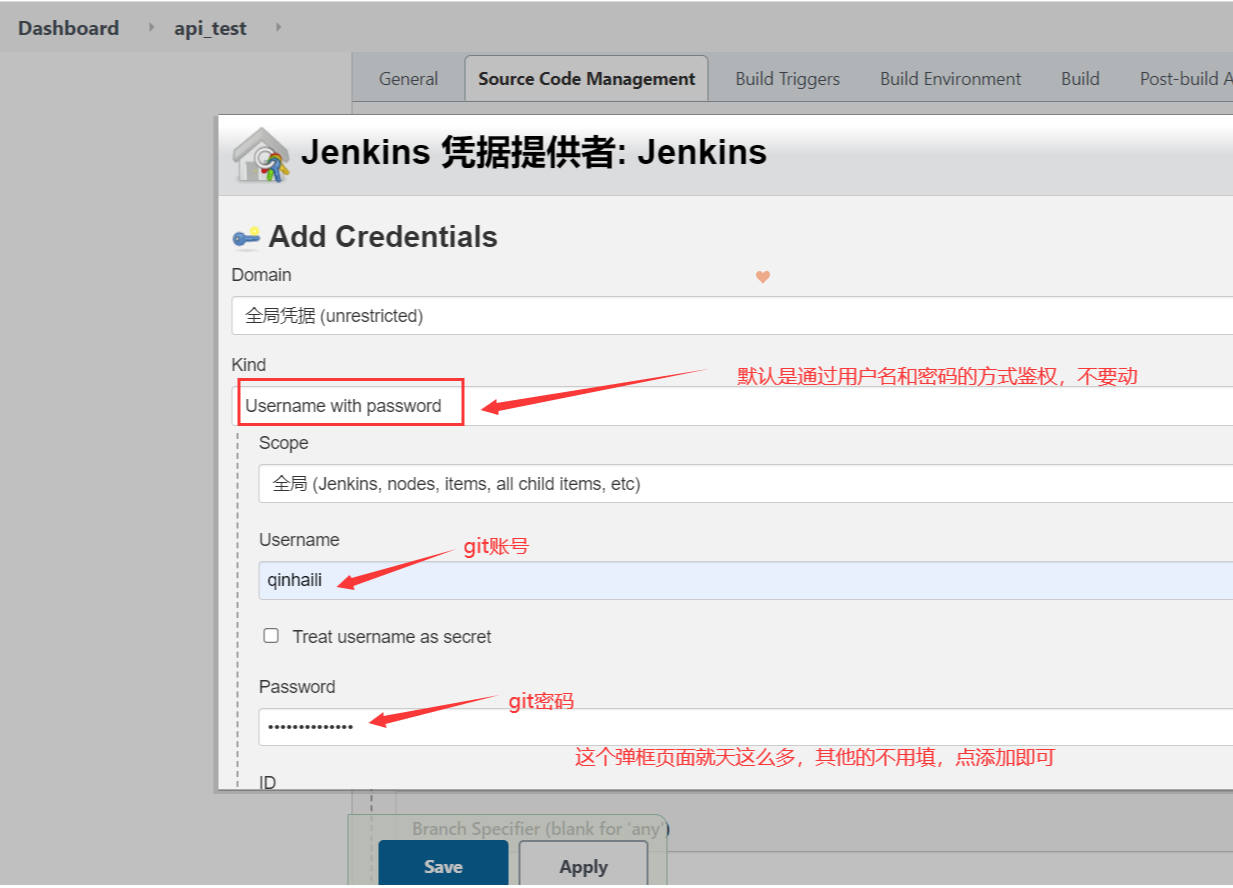Image resolution: width=1233 pixels, height=888 pixels.
Task: Open the Domain dropdown showing 全局凭据 (unrestricted)
Action: pos(732,316)
